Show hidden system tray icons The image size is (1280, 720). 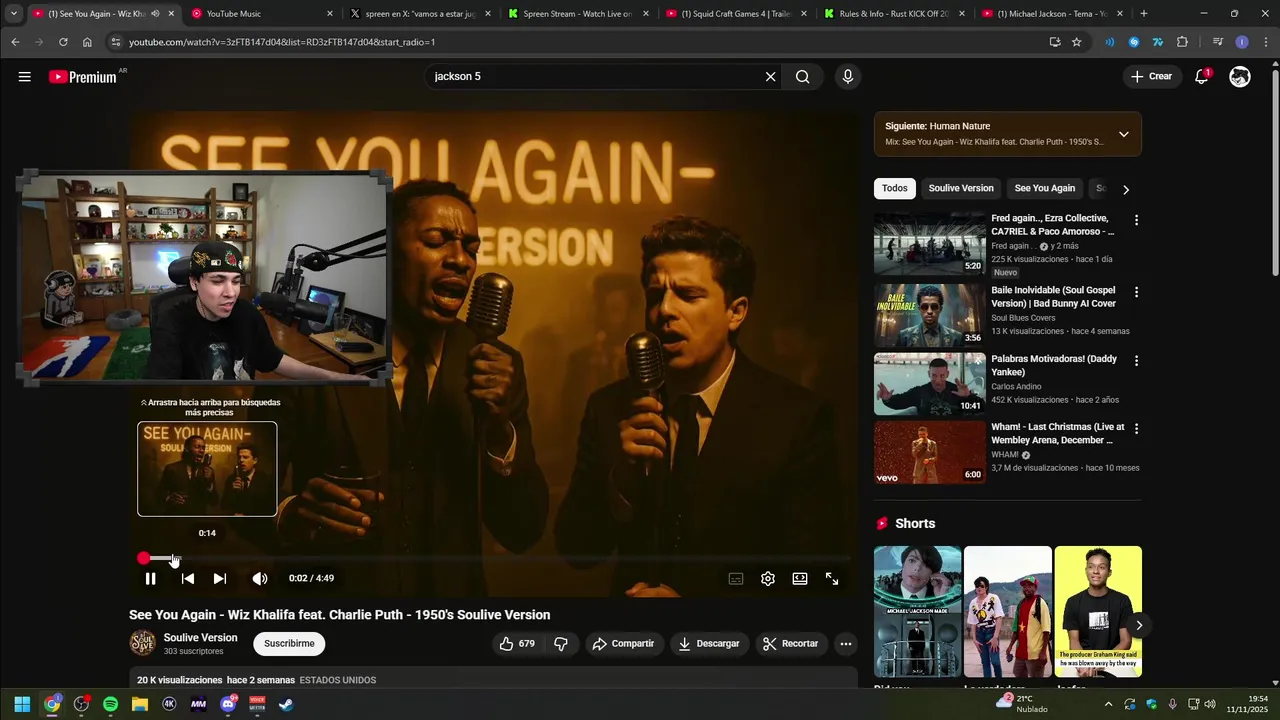coord(1108,704)
